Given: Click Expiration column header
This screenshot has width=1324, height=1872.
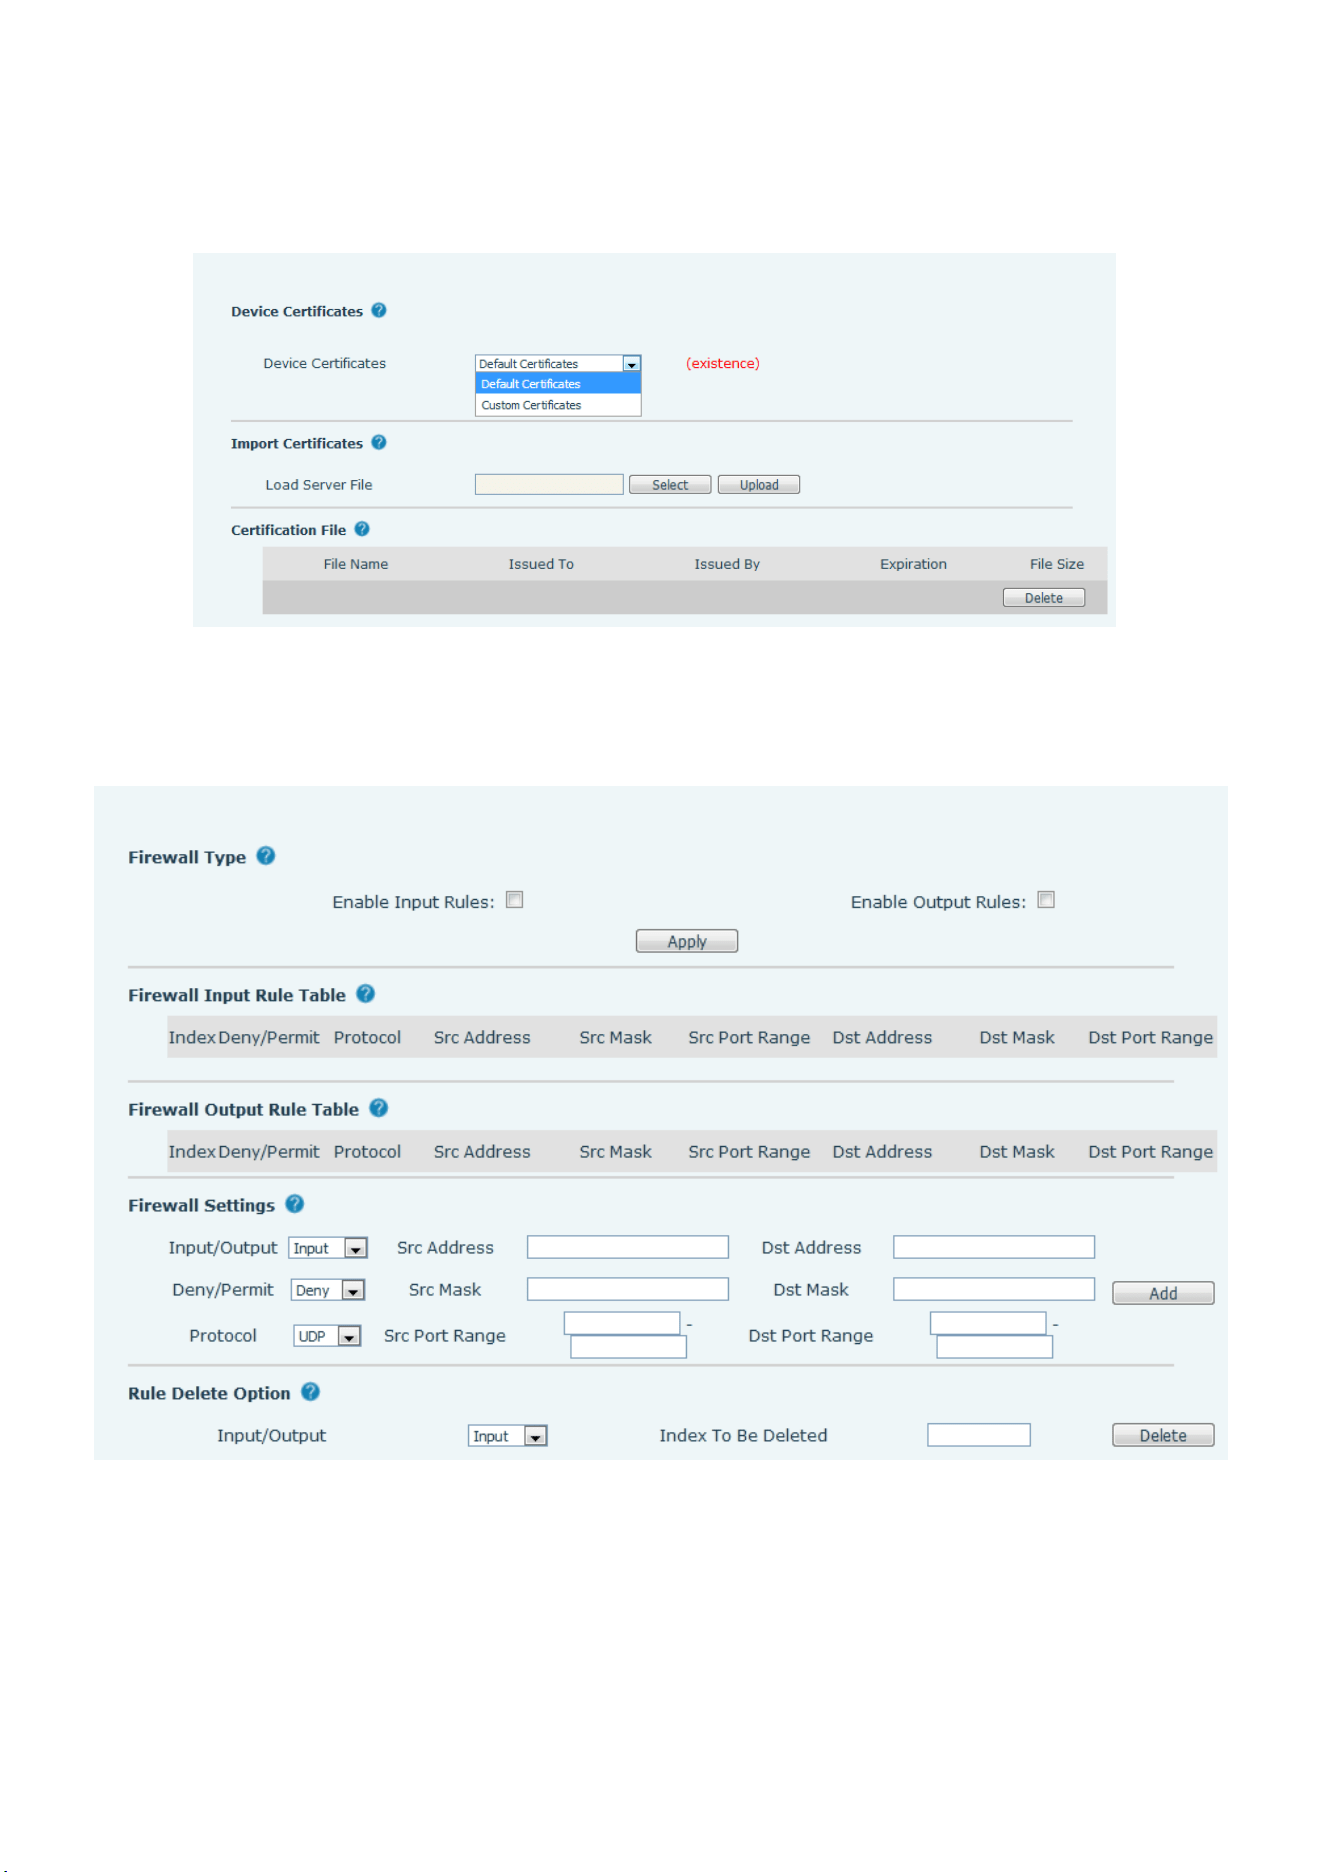Looking at the screenshot, I should pos(913,564).
